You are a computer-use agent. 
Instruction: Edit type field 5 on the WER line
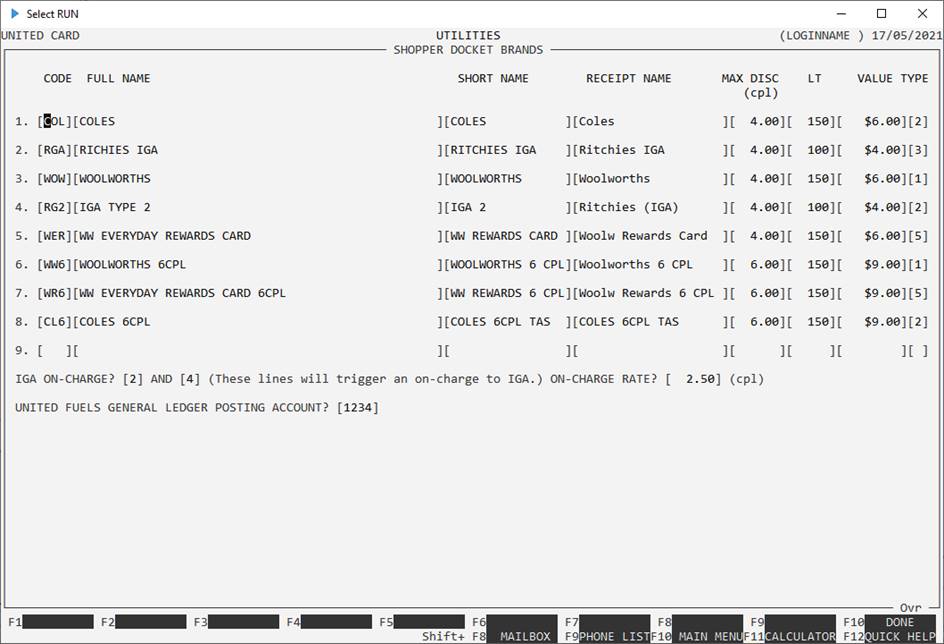click(x=918, y=236)
